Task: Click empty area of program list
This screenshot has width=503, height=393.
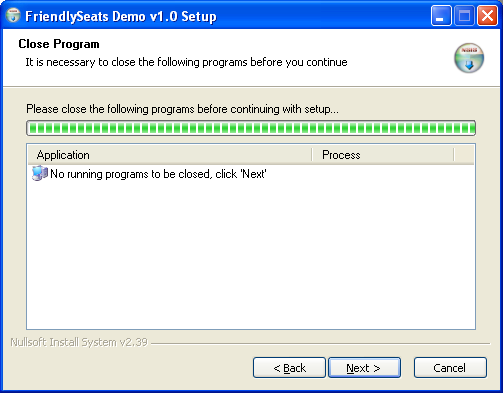Action: click(251, 255)
